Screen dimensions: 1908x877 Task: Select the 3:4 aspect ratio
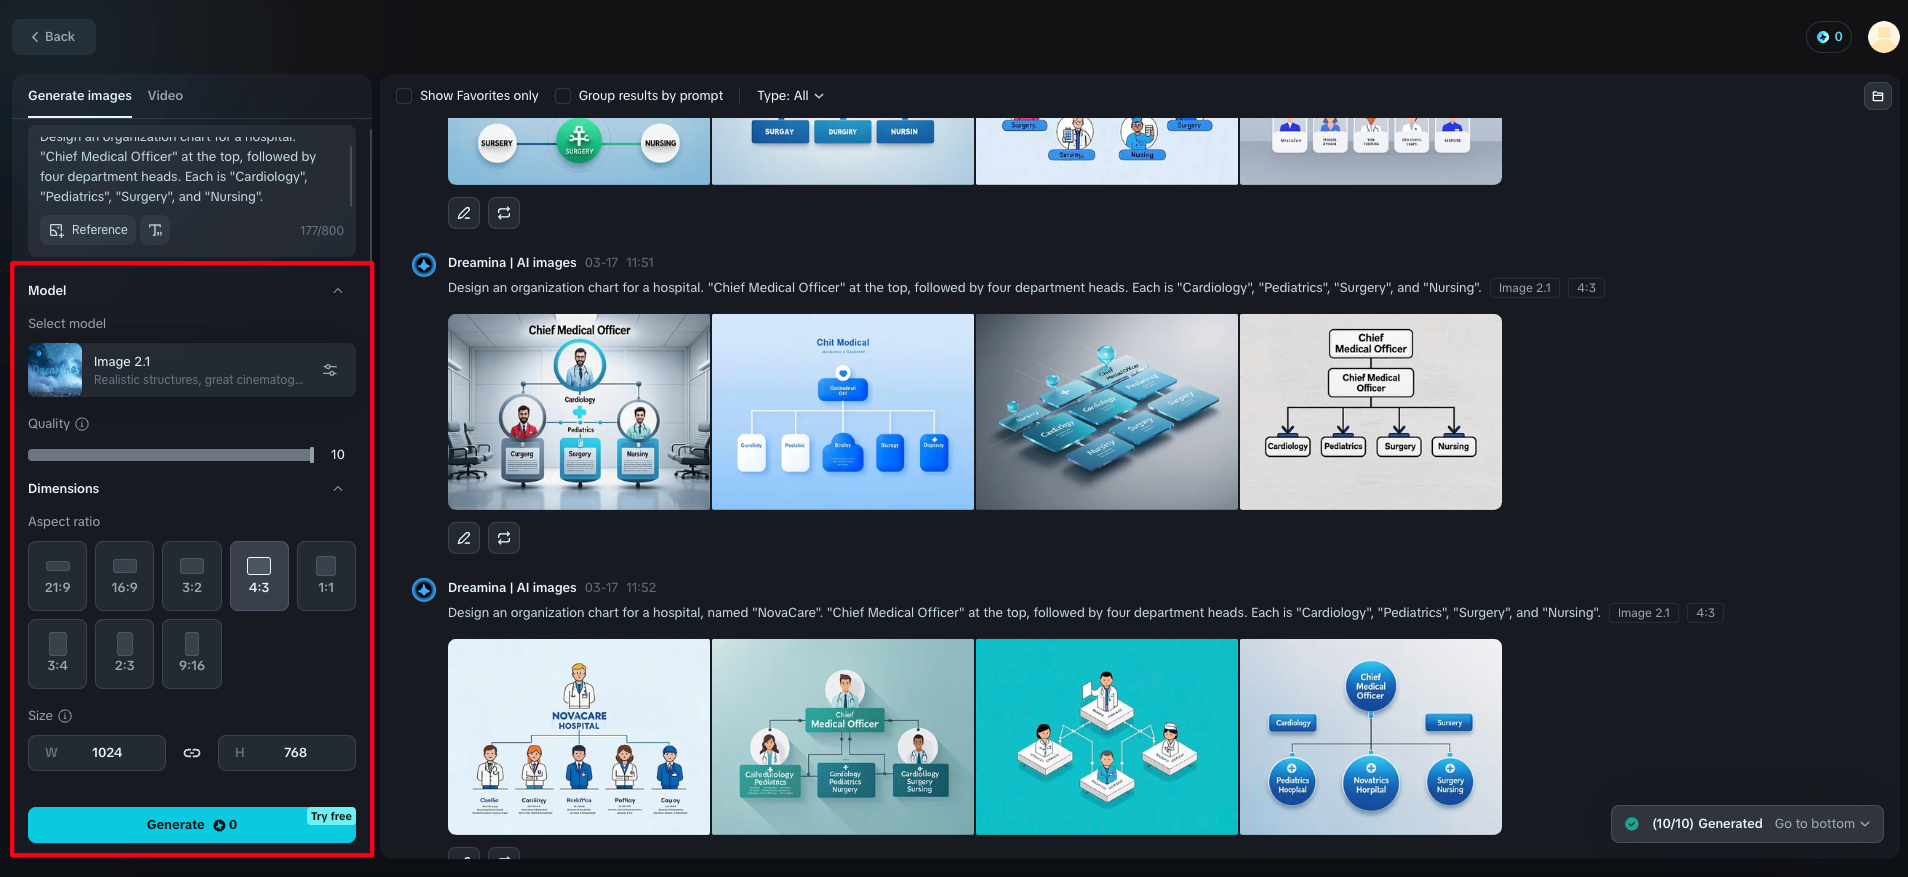pos(58,654)
